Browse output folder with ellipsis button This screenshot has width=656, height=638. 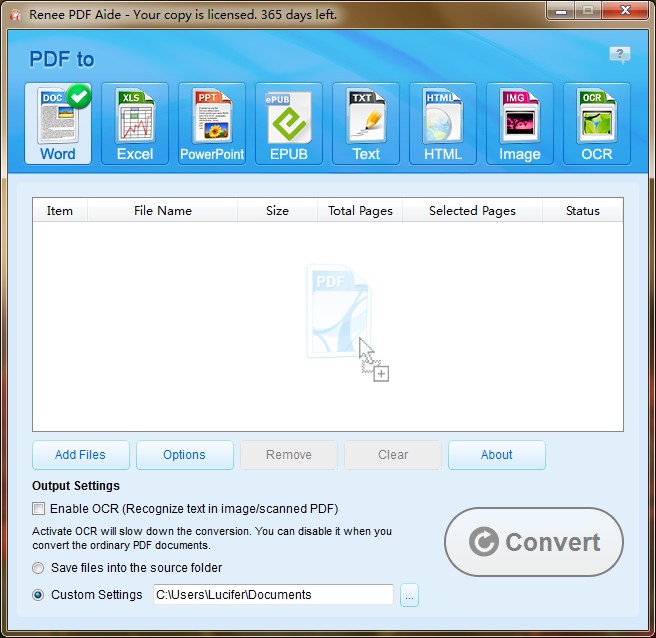point(410,595)
